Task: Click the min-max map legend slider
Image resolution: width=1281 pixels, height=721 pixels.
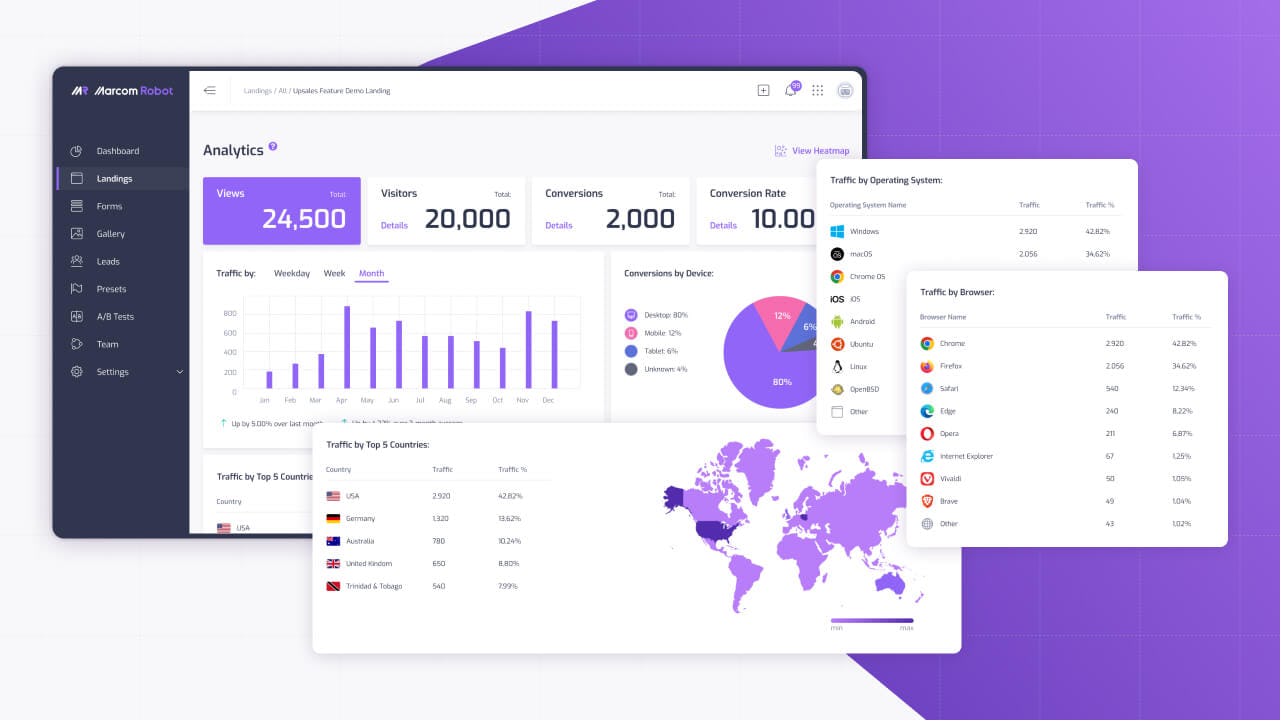Action: pos(870,619)
